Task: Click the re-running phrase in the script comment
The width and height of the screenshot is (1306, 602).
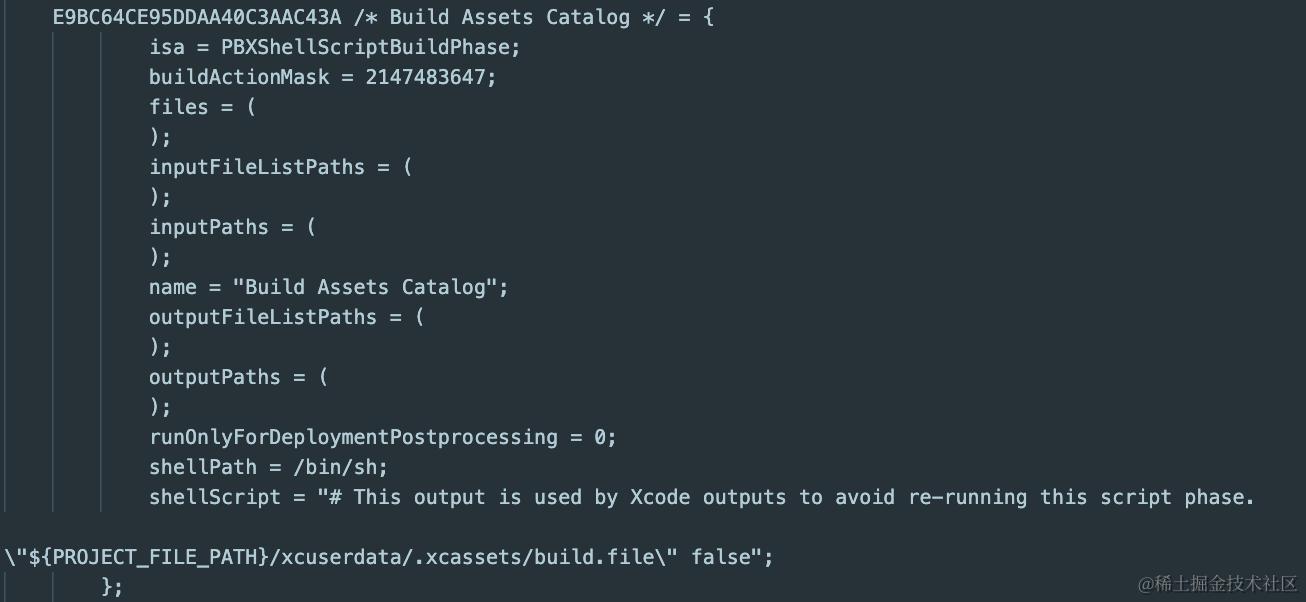Action: point(968,497)
